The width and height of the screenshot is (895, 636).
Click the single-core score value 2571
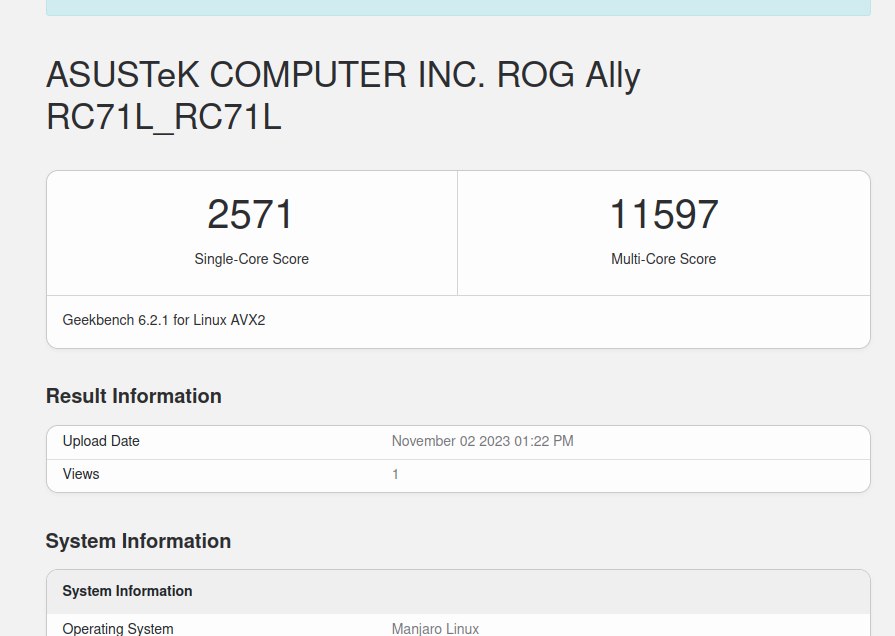[x=250, y=215]
